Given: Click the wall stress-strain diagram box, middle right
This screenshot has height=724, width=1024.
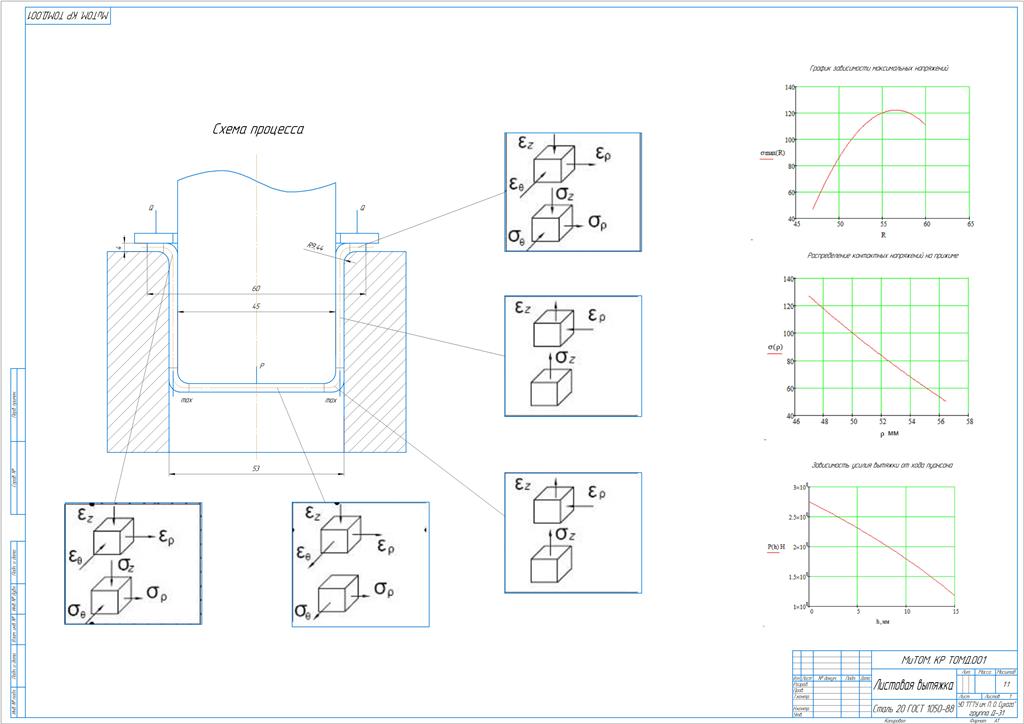Looking at the screenshot, I should 573,356.
